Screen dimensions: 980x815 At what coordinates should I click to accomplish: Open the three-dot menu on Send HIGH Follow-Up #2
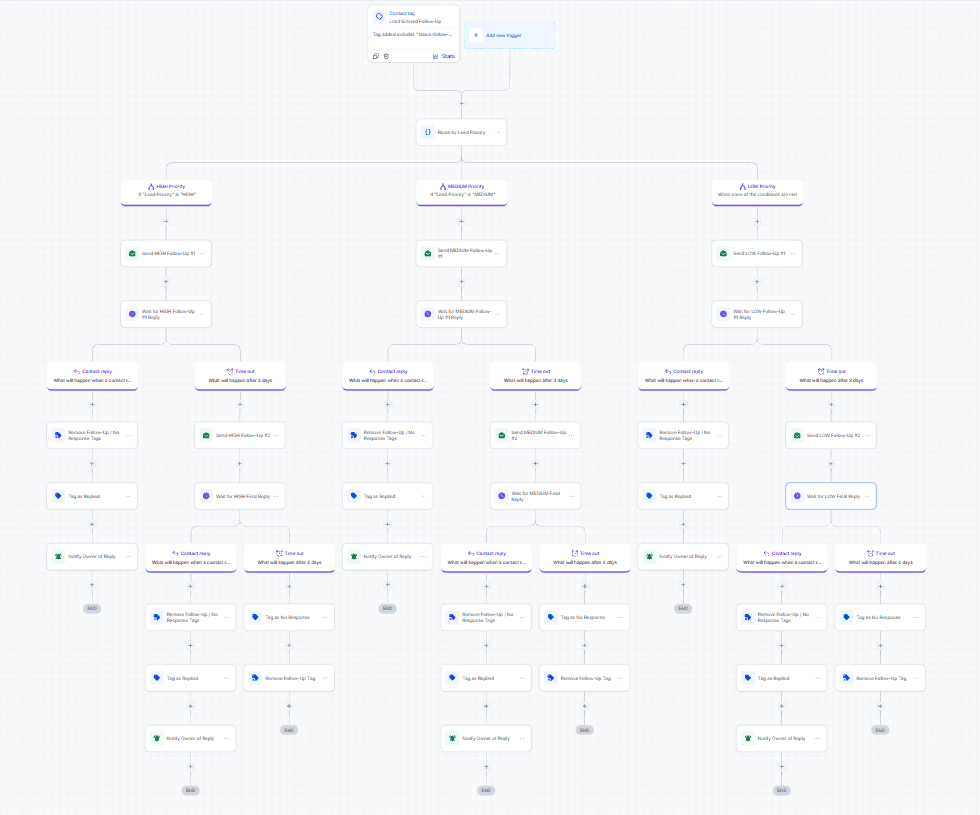276,435
